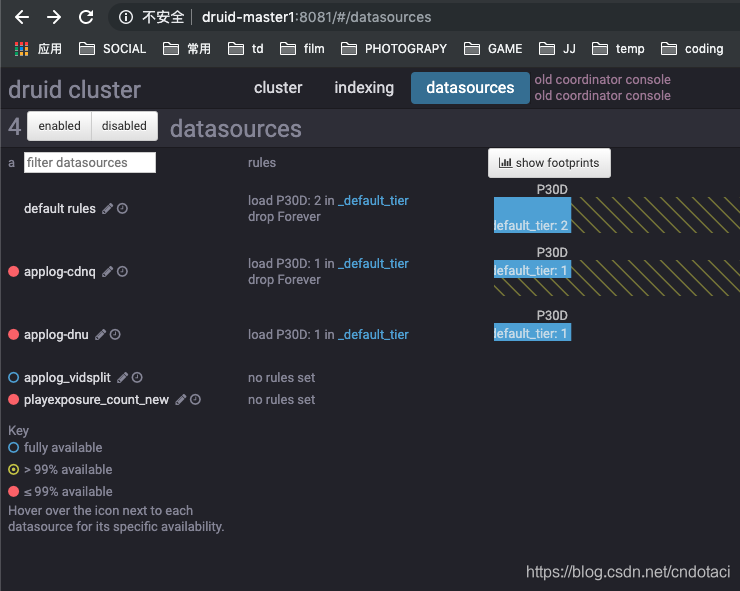The width and height of the screenshot is (740, 591).
Task: Click 'drop Forever' under applog-cdnq
Action: [x=284, y=279]
